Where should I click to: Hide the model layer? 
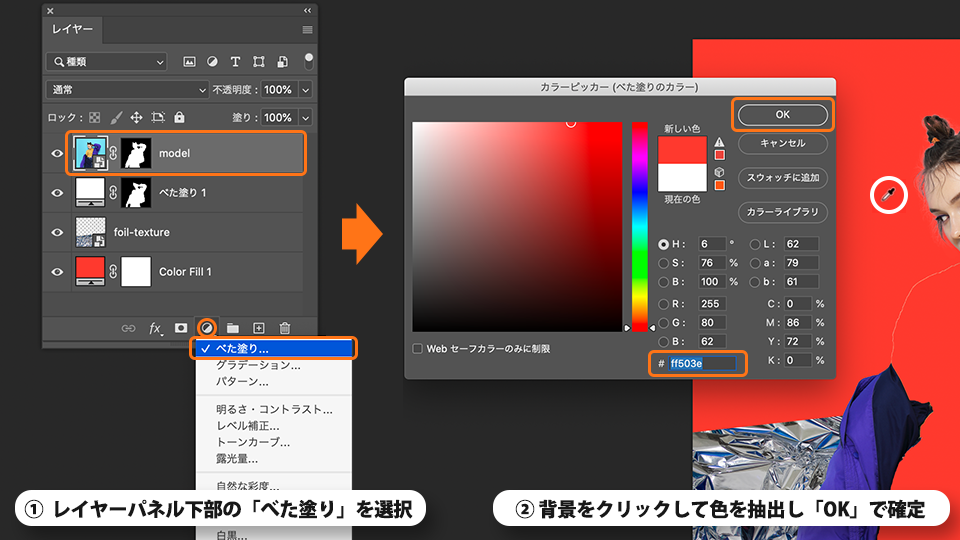(x=57, y=154)
